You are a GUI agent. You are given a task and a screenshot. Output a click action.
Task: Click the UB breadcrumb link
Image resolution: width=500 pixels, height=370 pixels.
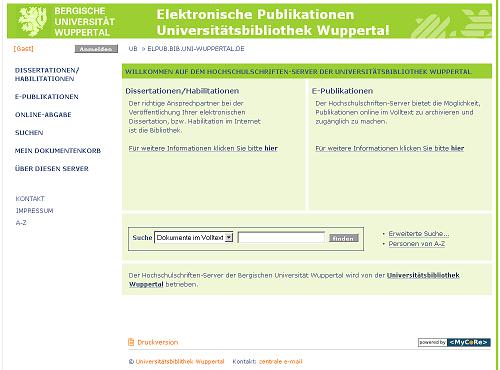coord(133,49)
